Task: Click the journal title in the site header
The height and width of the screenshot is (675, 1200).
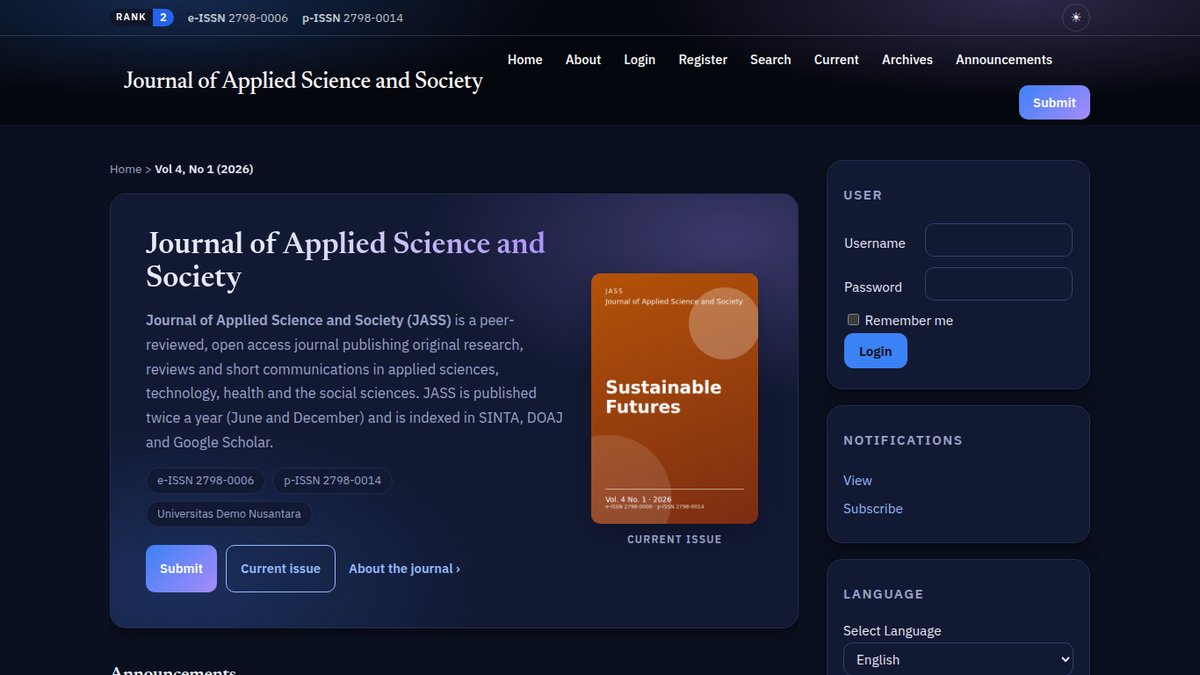Action: (303, 81)
